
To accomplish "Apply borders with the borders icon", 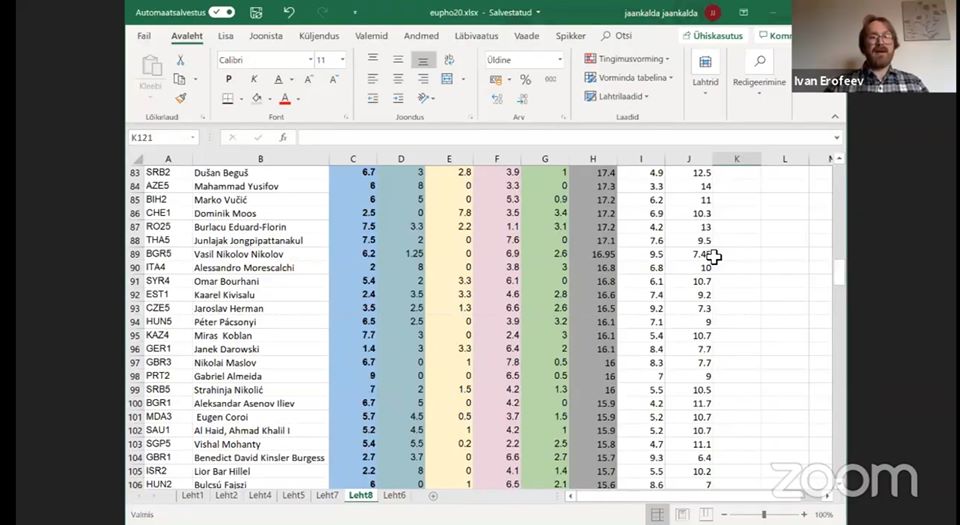I will coord(228,99).
